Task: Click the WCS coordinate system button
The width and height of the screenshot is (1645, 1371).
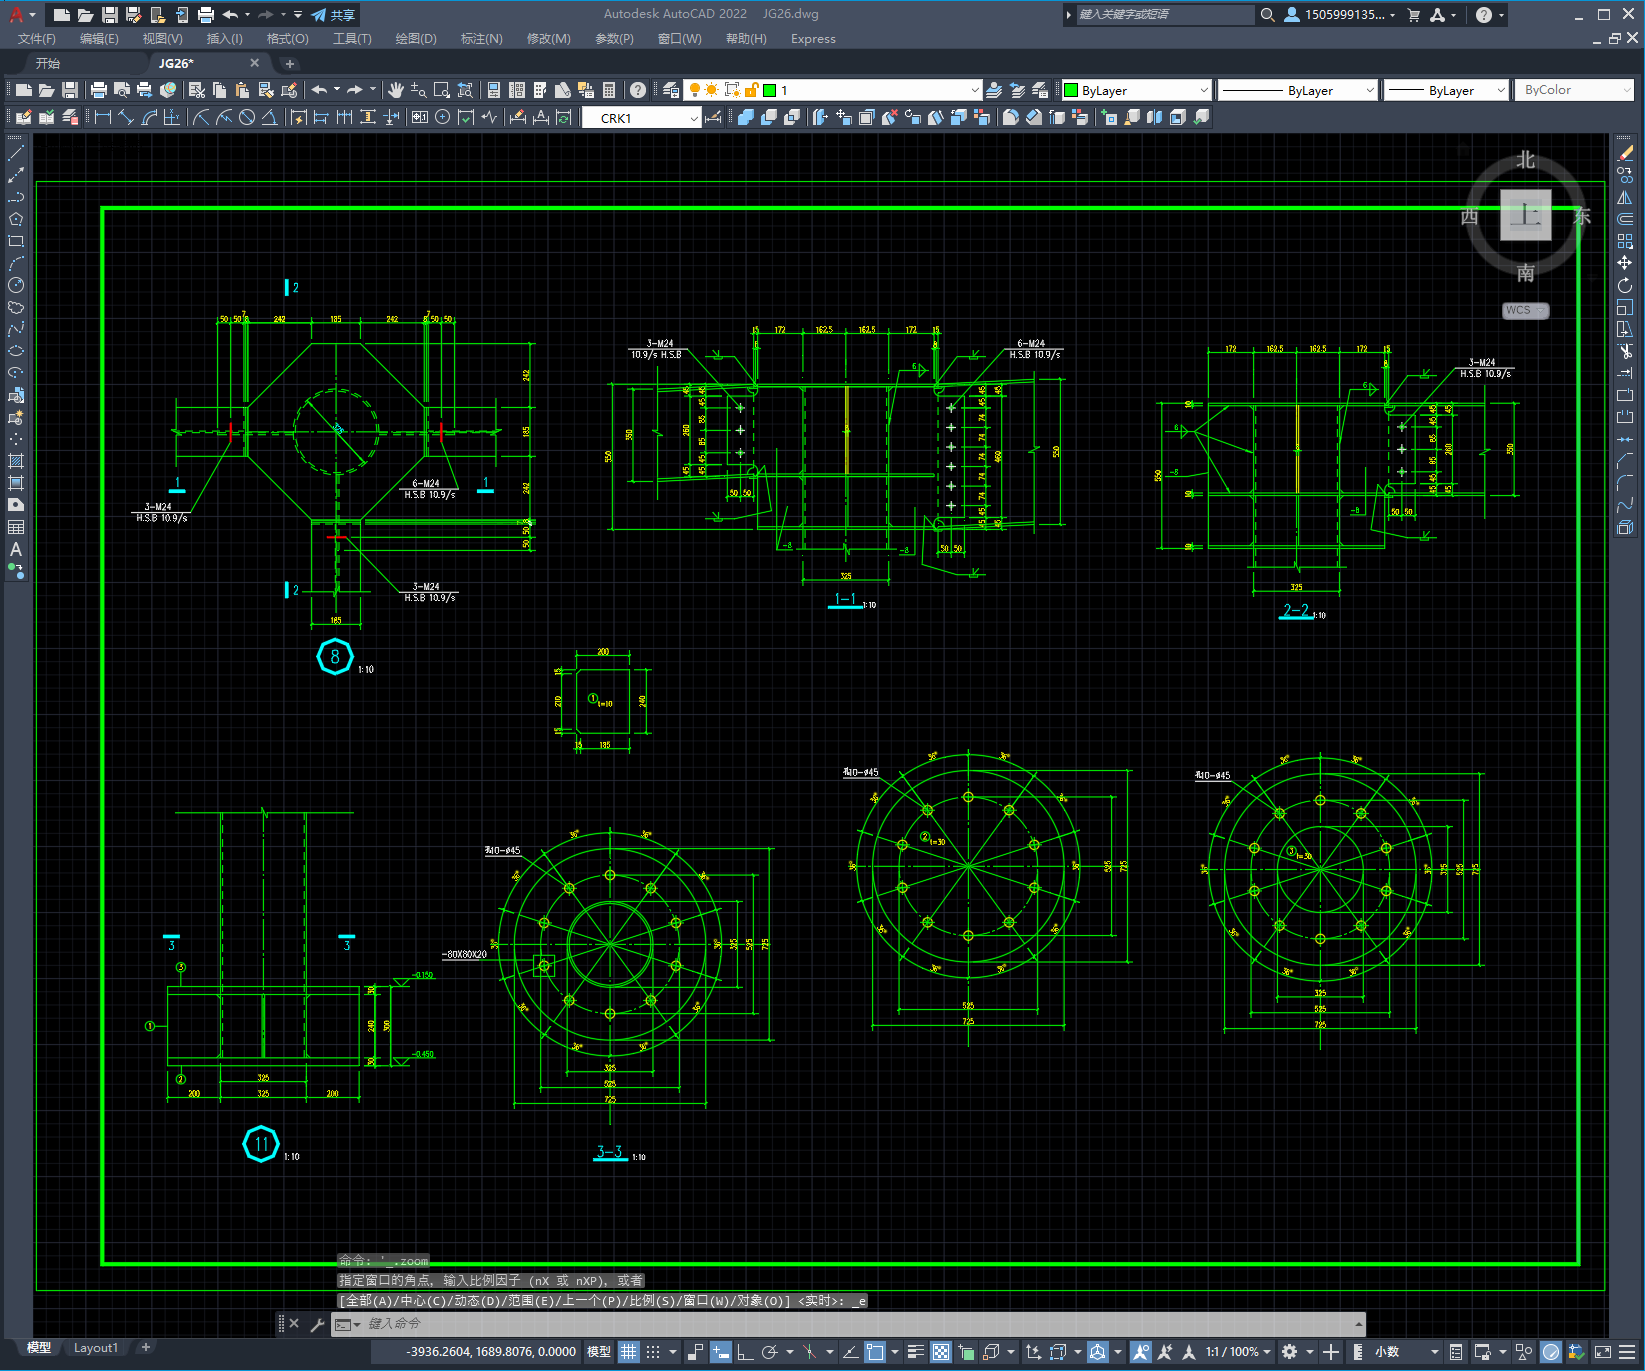Action: tap(1524, 310)
